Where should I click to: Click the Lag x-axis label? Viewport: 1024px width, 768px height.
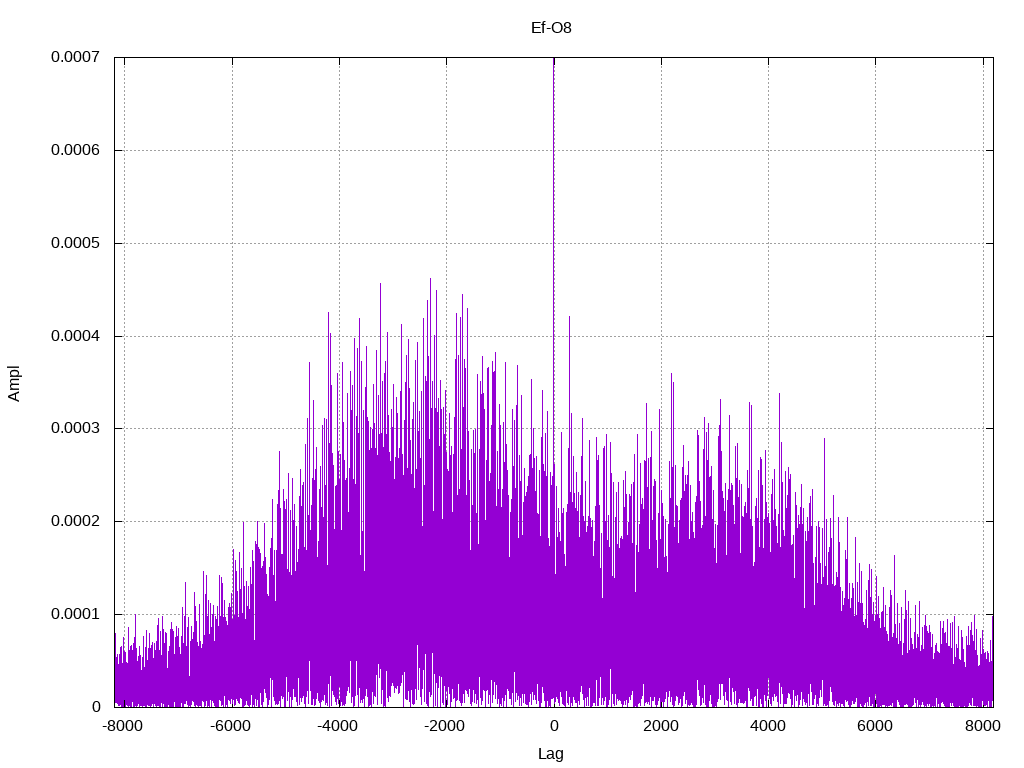551,754
